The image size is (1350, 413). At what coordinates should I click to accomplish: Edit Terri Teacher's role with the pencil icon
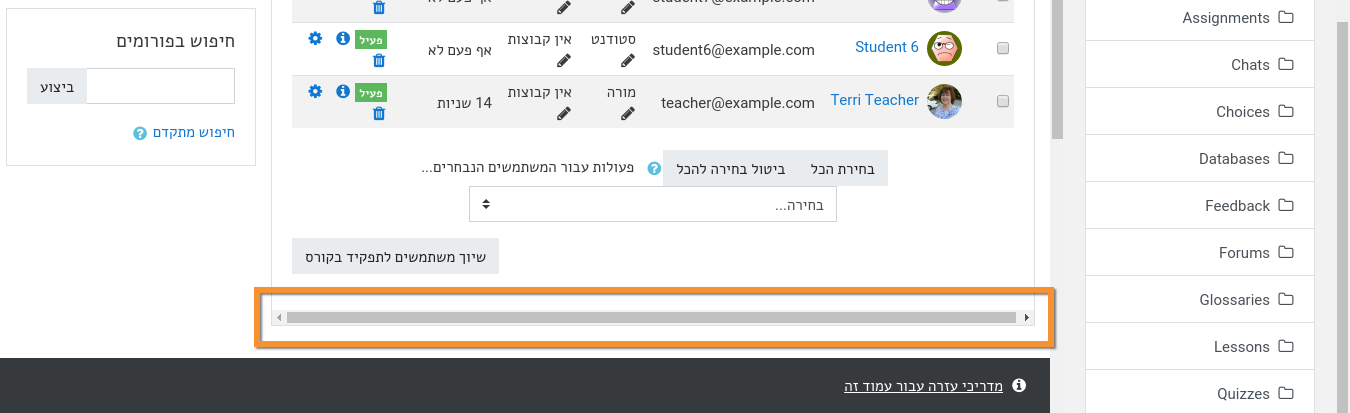(627, 114)
